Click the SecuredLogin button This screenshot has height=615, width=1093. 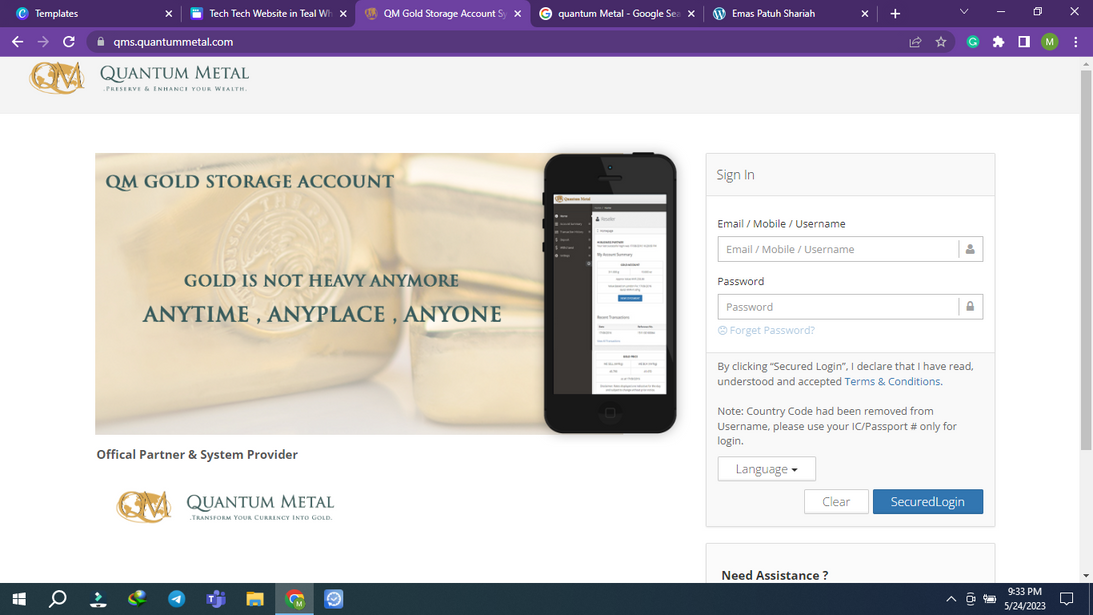(928, 501)
